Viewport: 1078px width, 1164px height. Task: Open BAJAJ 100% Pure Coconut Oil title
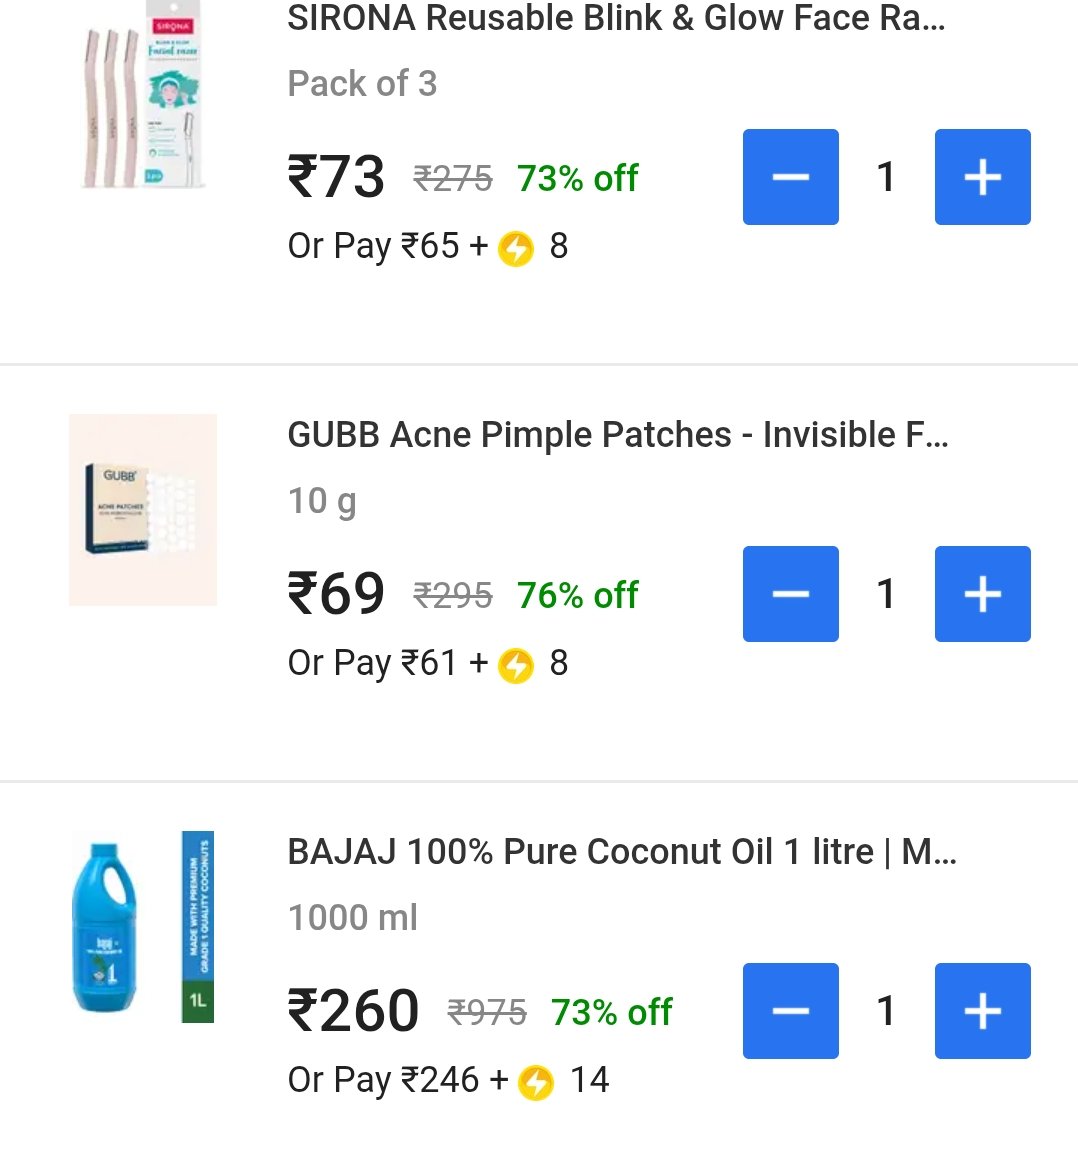[622, 851]
